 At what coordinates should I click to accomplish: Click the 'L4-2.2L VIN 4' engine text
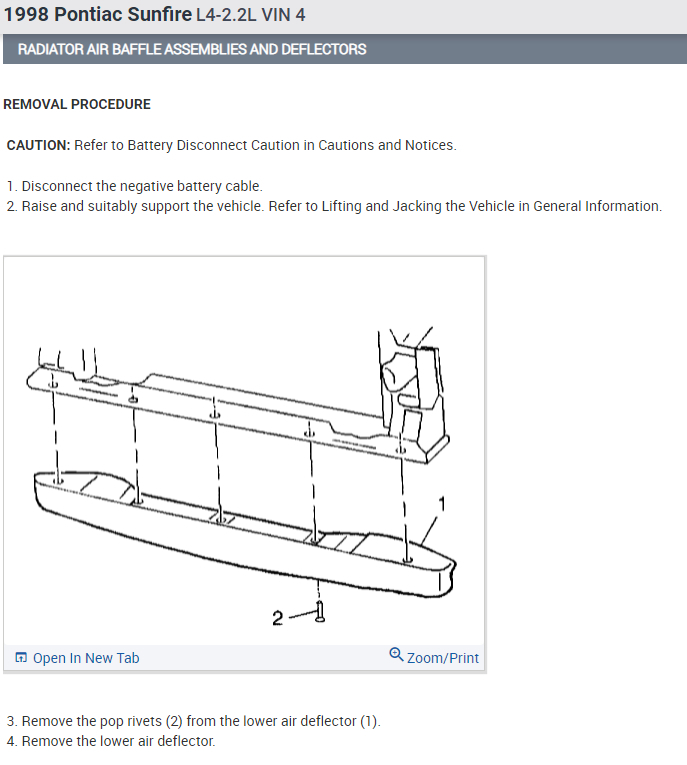tap(251, 15)
